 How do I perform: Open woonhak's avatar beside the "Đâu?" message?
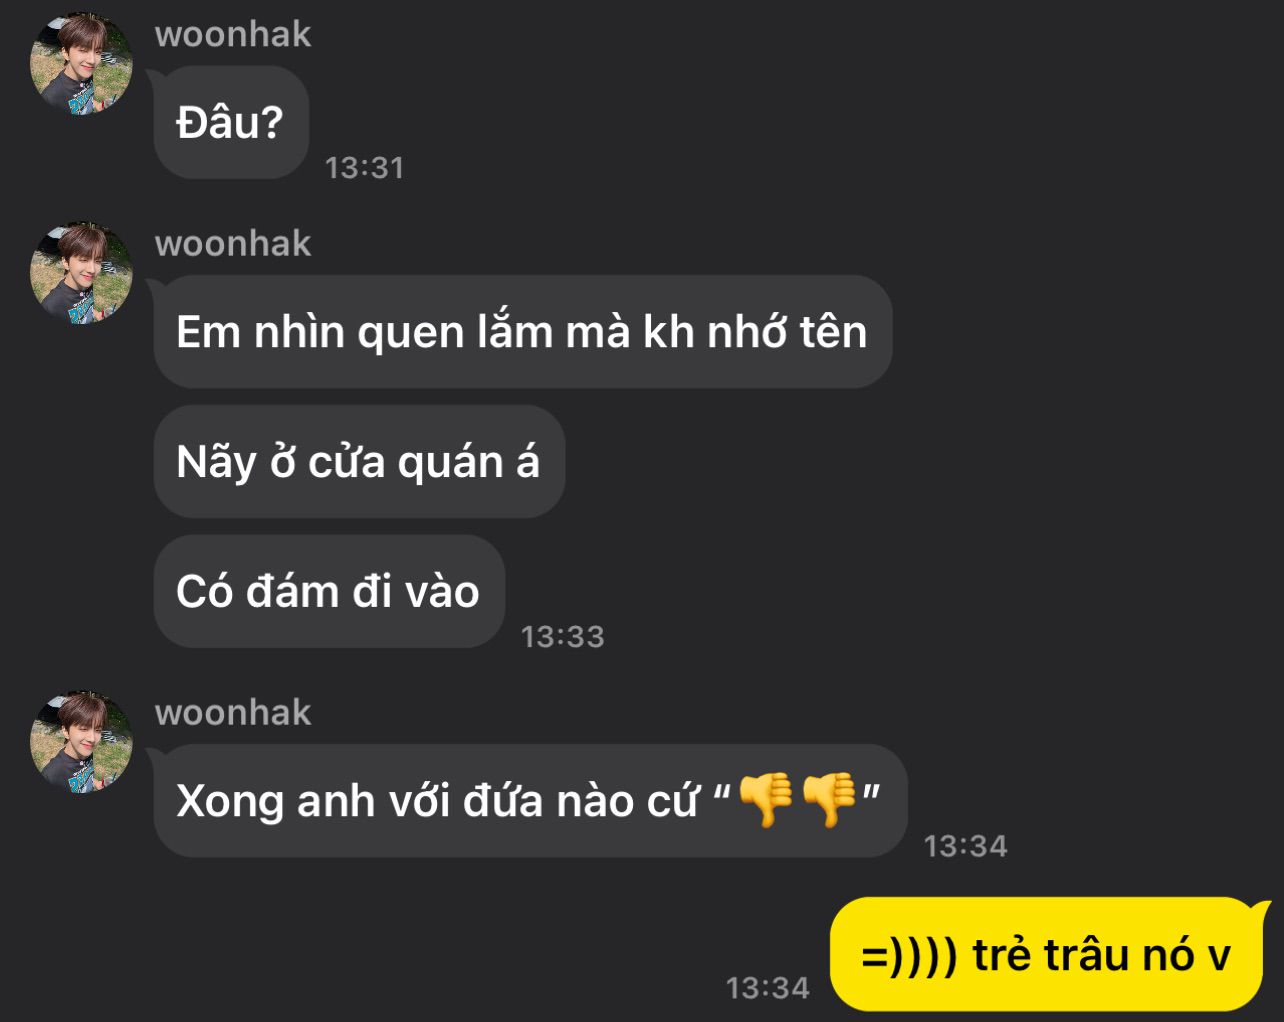click(x=82, y=64)
